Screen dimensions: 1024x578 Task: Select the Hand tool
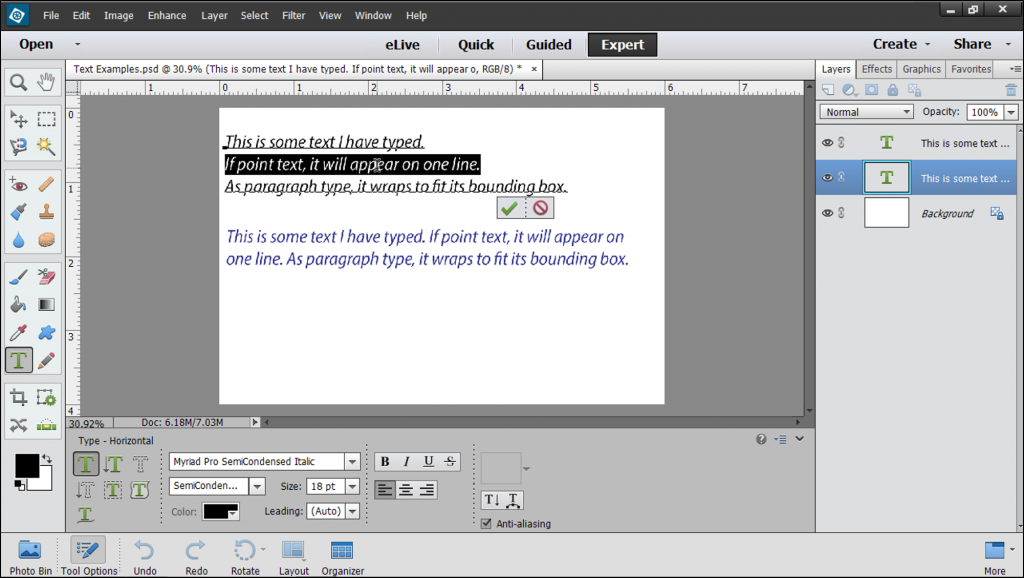pos(46,82)
